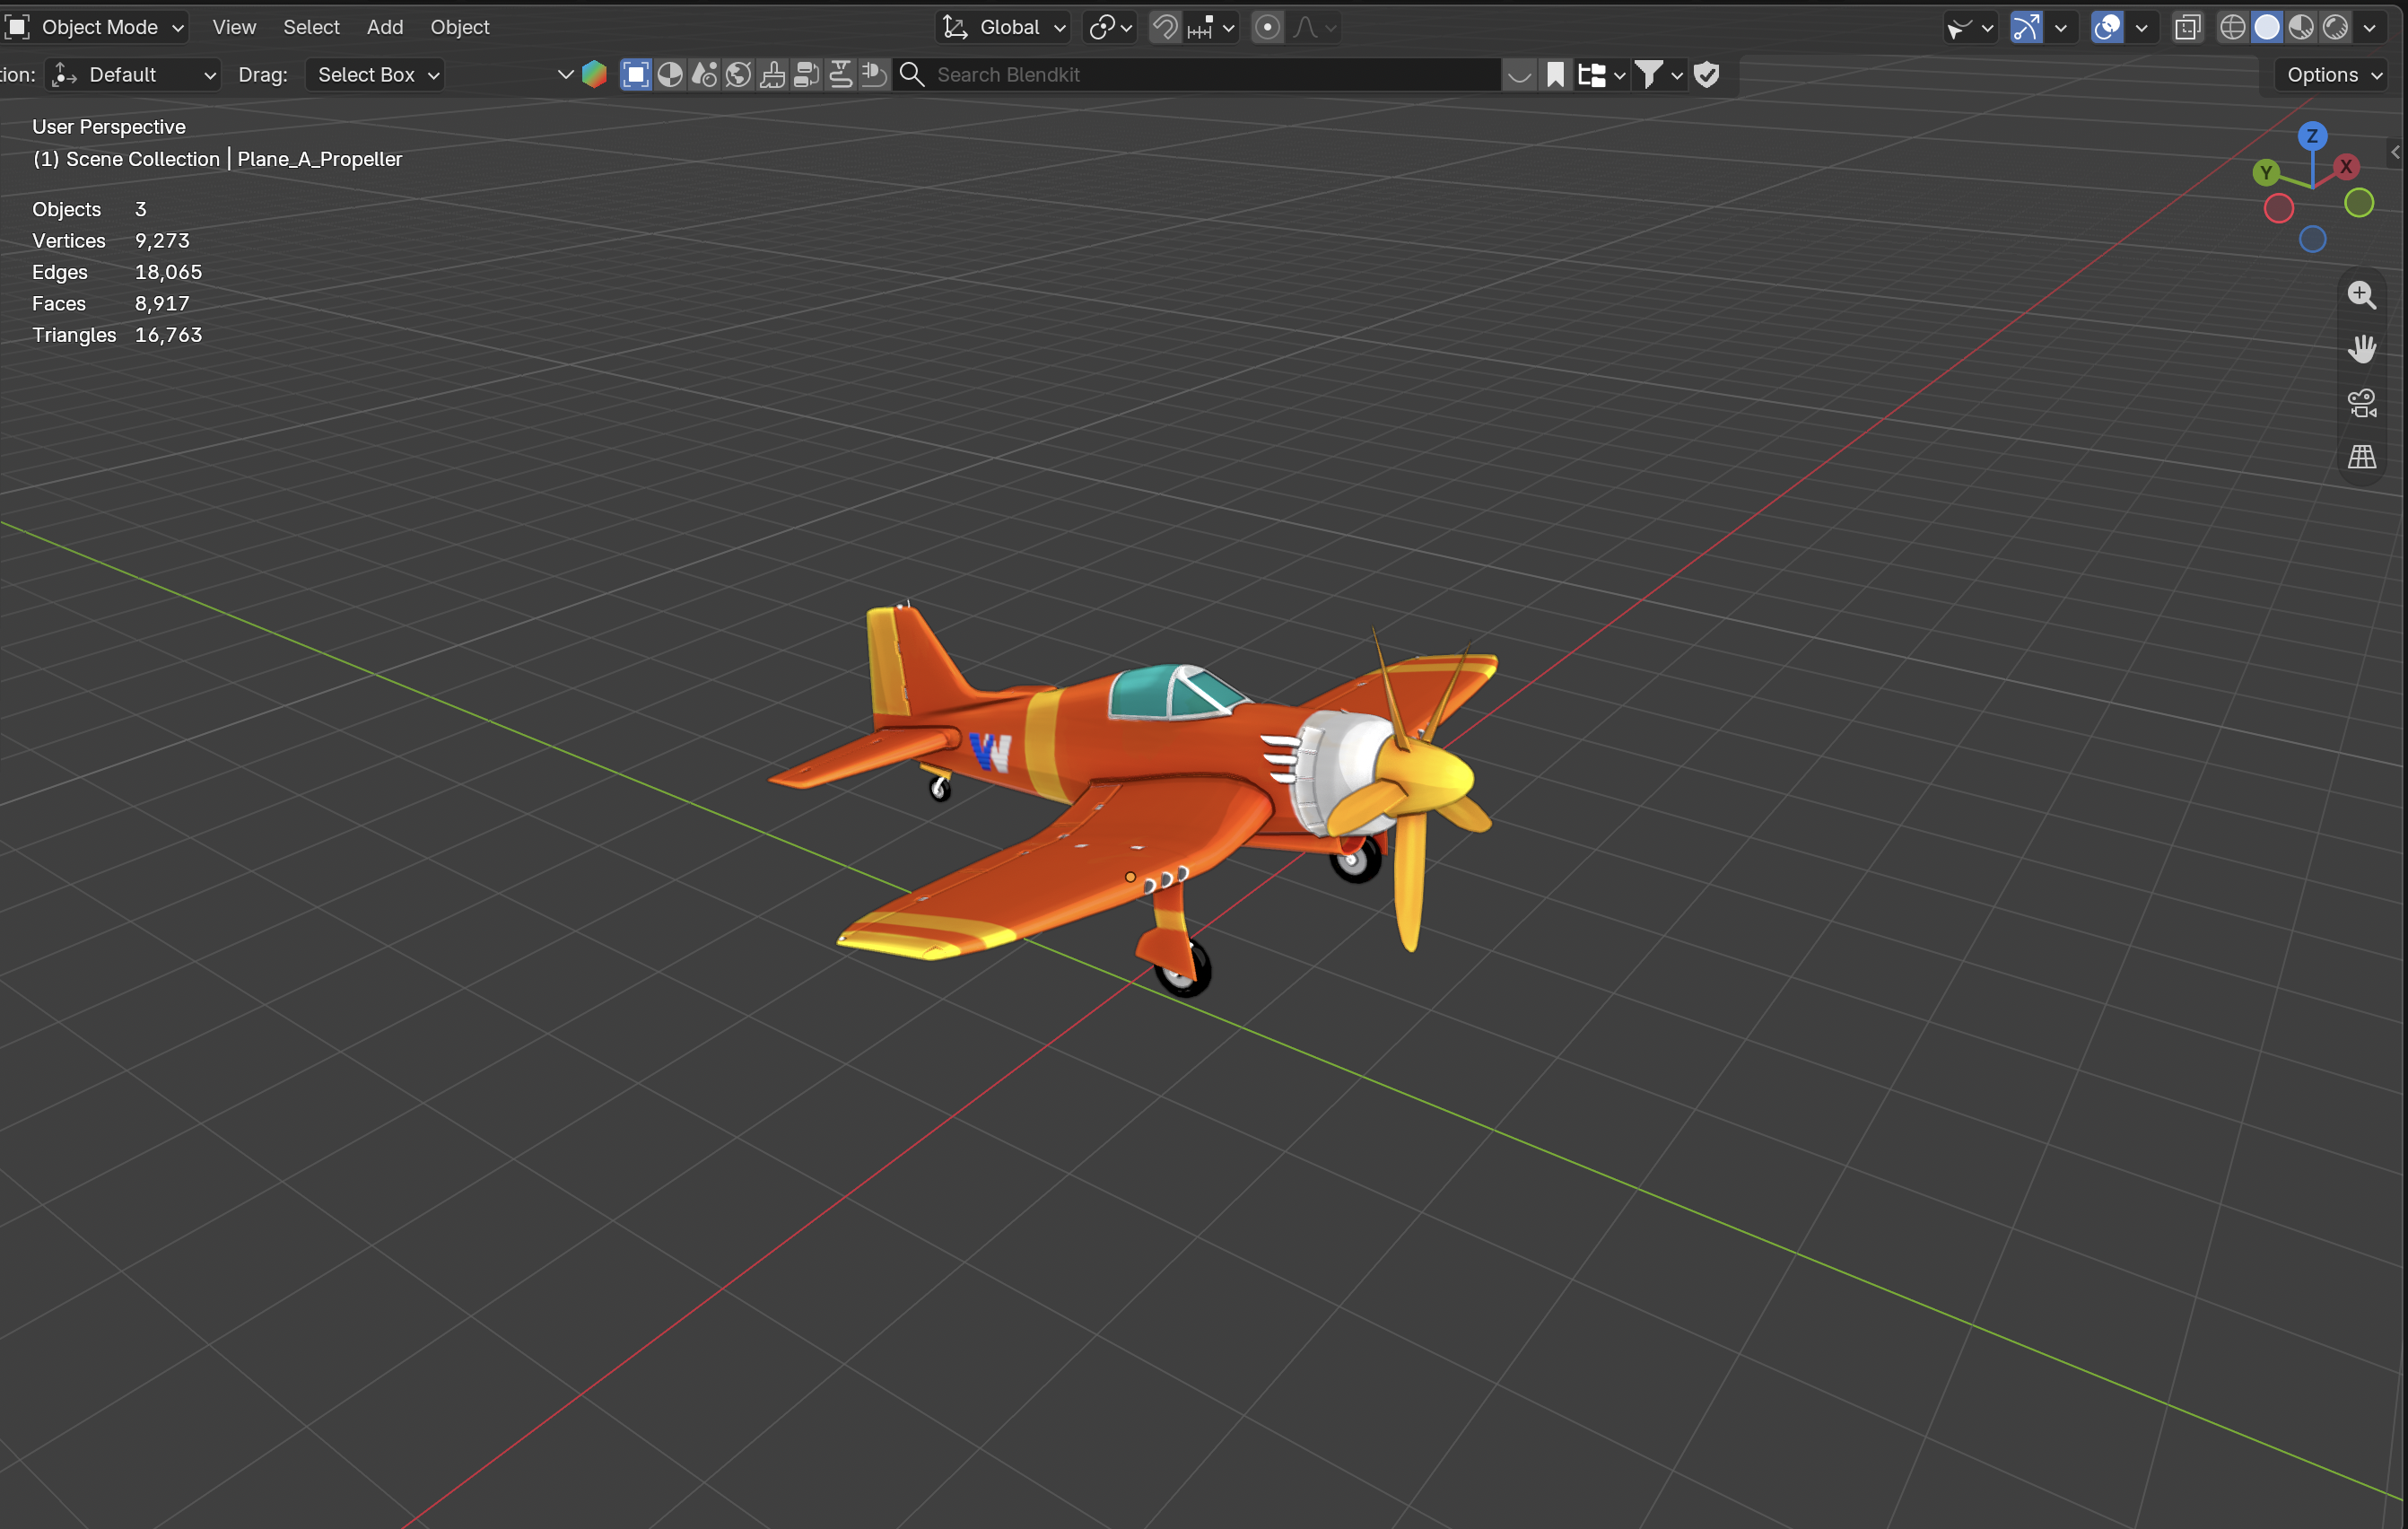This screenshot has height=1529, width=2408.
Task: Click the Search Blendkit input field
Action: (1197, 74)
